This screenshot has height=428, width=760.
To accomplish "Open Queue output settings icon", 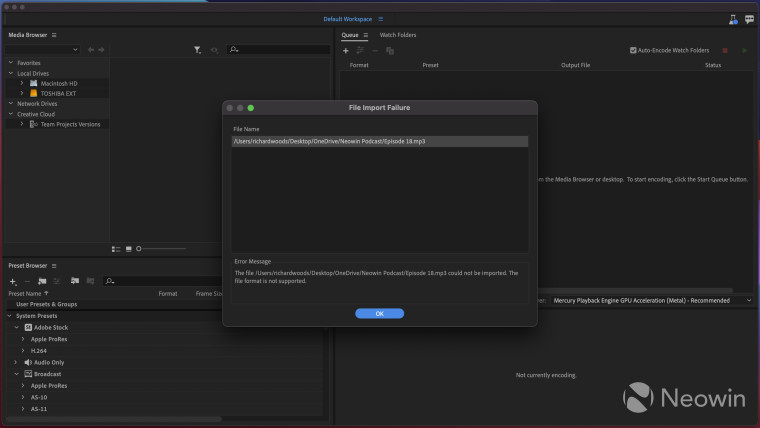I will [x=360, y=50].
